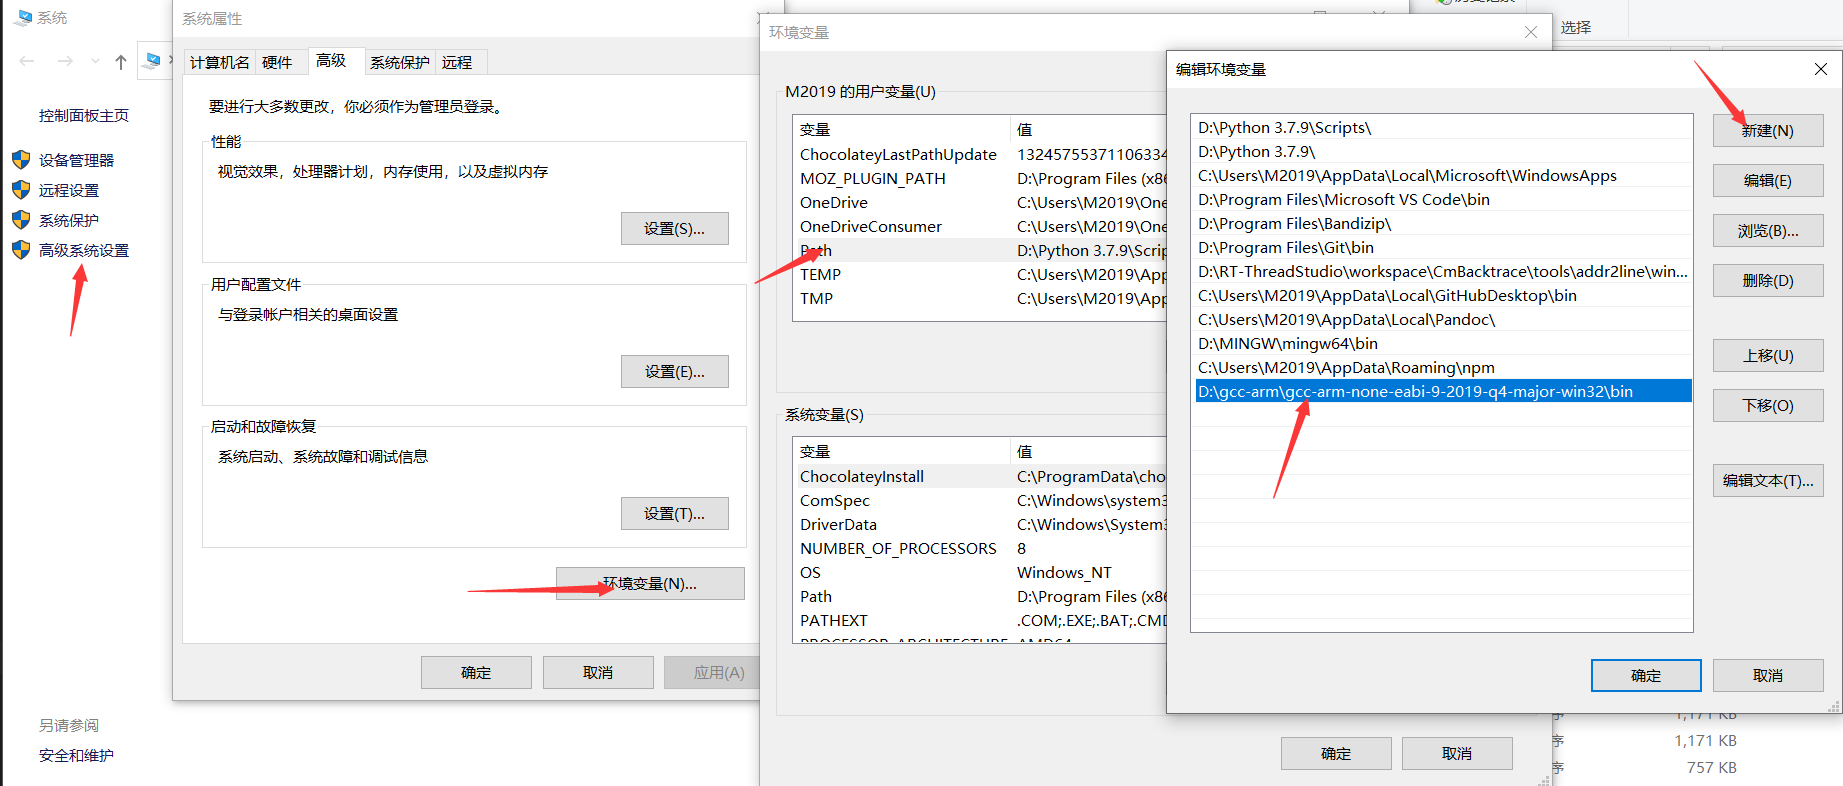Open 设备管理器 link

tap(76, 160)
